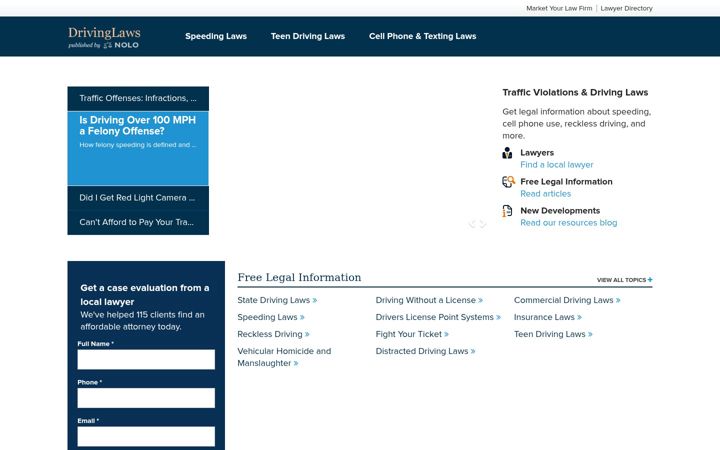Image resolution: width=720 pixels, height=450 pixels.
Task: Open Teen Driving Laws in top navigation
Action: click(308, 36)
